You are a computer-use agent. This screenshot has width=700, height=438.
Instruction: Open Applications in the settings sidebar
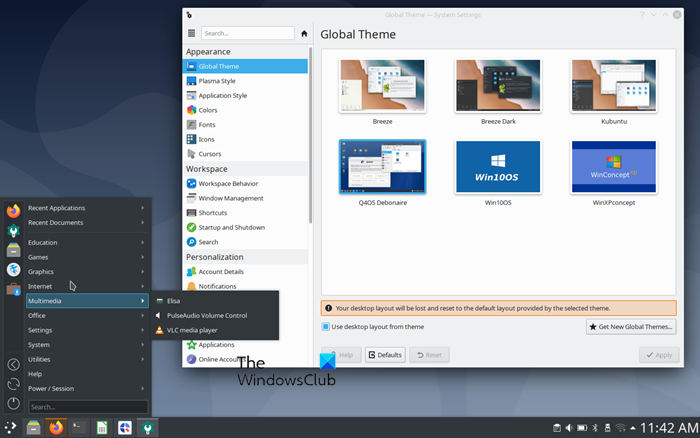pos(245,345)
